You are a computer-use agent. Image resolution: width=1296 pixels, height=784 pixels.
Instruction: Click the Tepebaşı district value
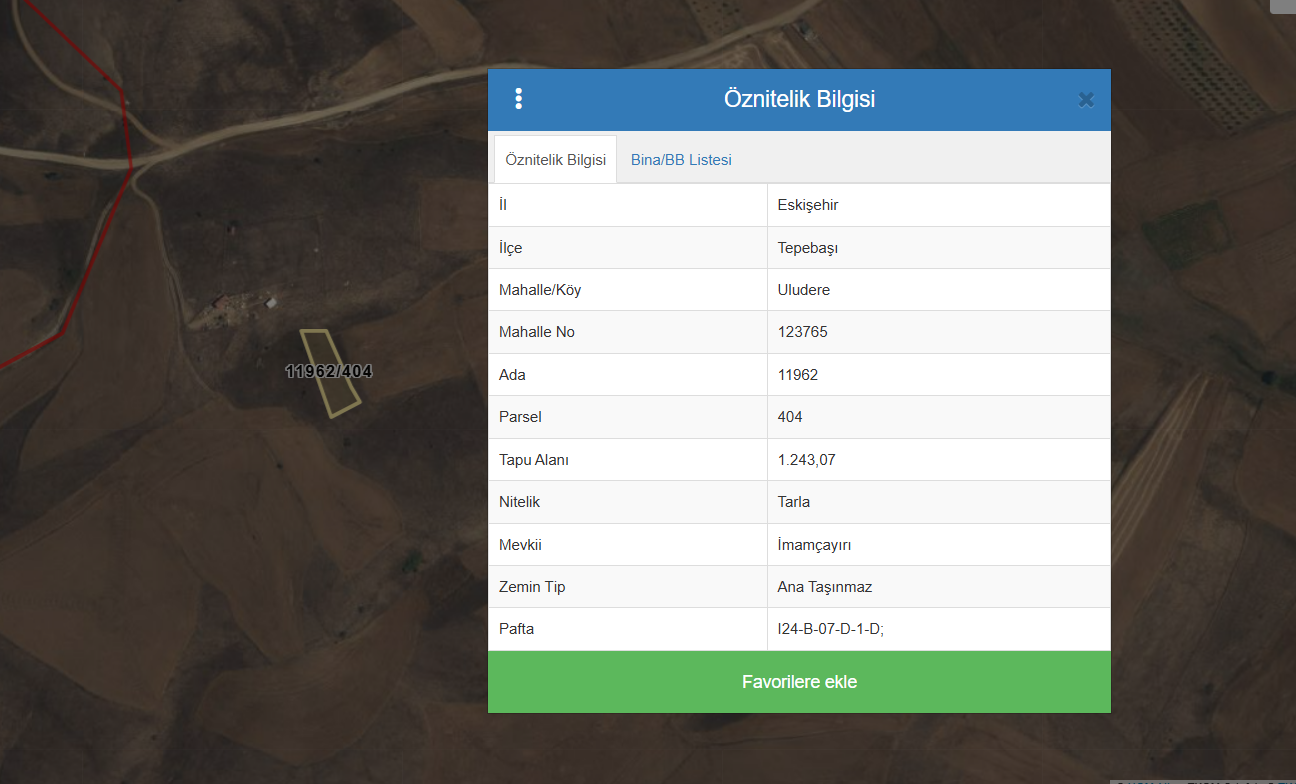(x=807, y=248)
